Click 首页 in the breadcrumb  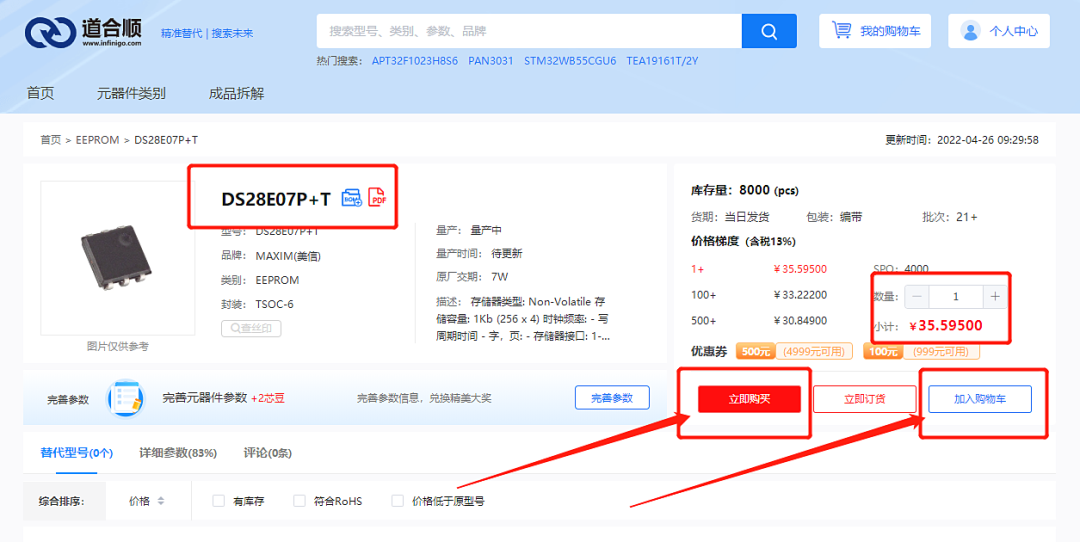tap(50, 140)
